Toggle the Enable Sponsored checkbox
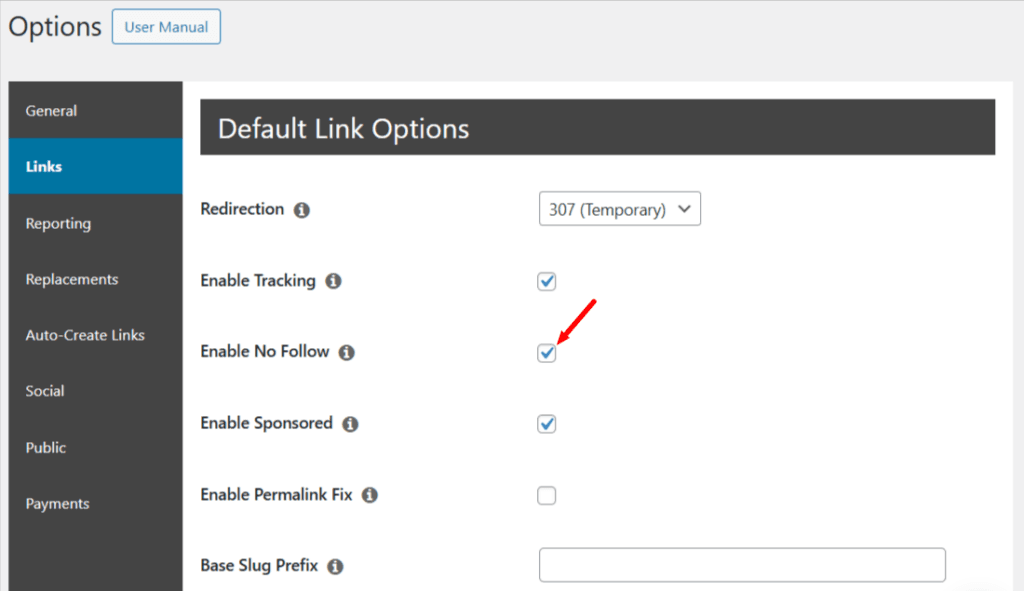Screen dimensions: 1024x591 546,424
